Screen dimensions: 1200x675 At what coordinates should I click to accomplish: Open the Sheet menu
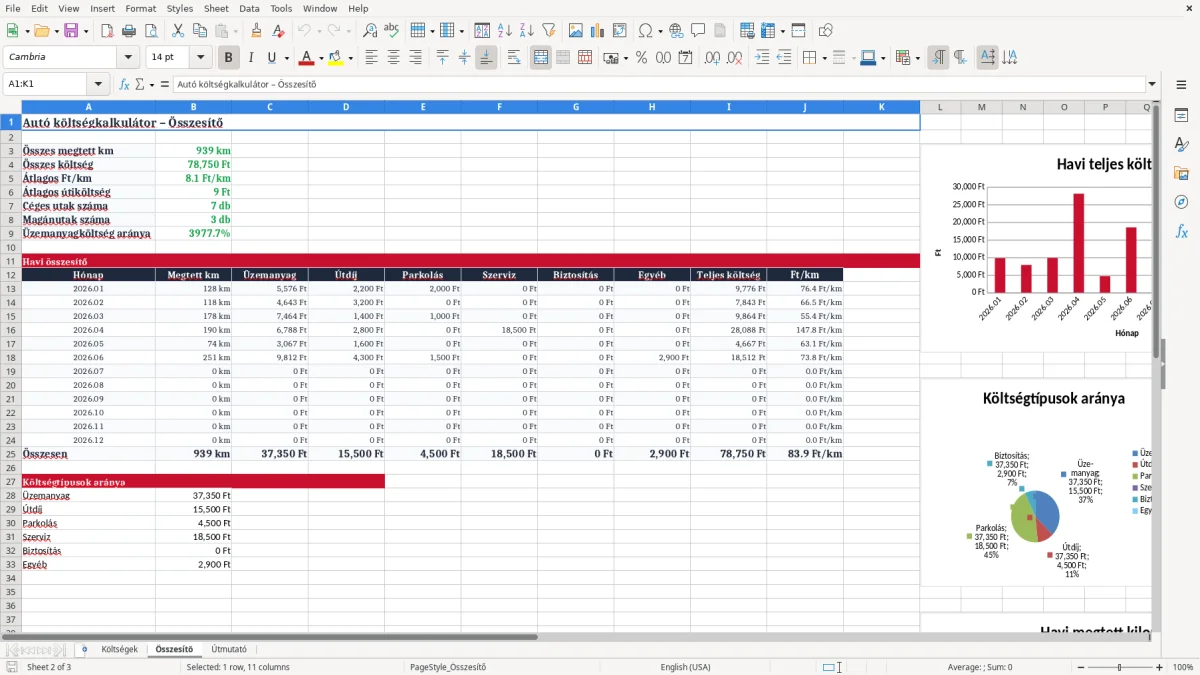216,8
